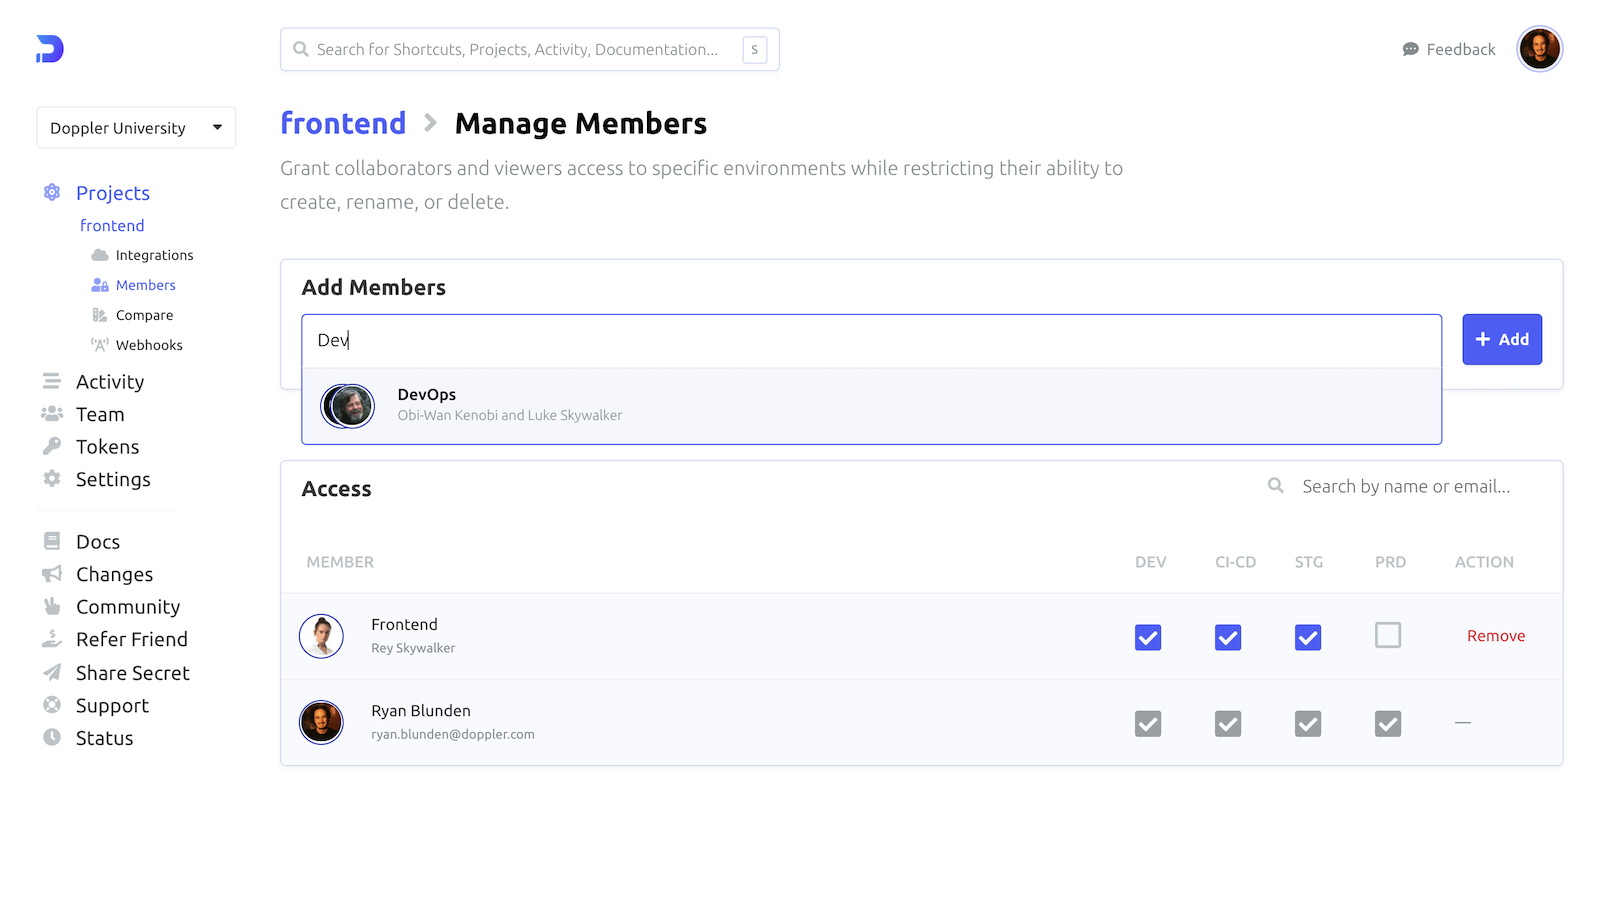This screenshot has height=900, width=1600.
Task: Open the Activity page
Action: point(110,382)
